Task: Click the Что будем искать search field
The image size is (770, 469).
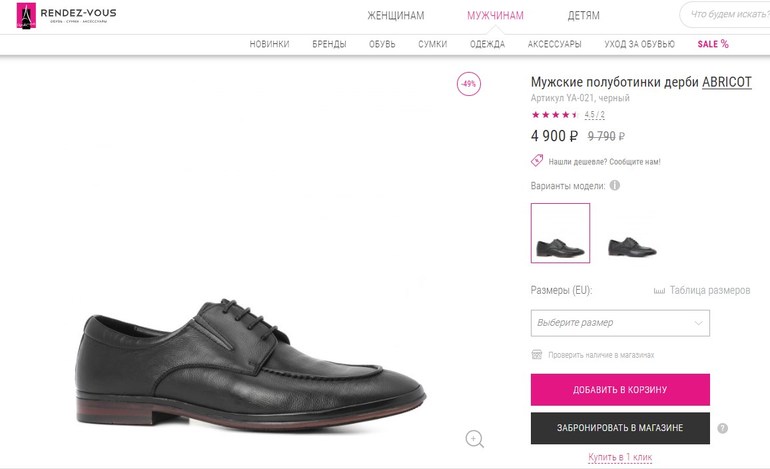Action: 727,15
